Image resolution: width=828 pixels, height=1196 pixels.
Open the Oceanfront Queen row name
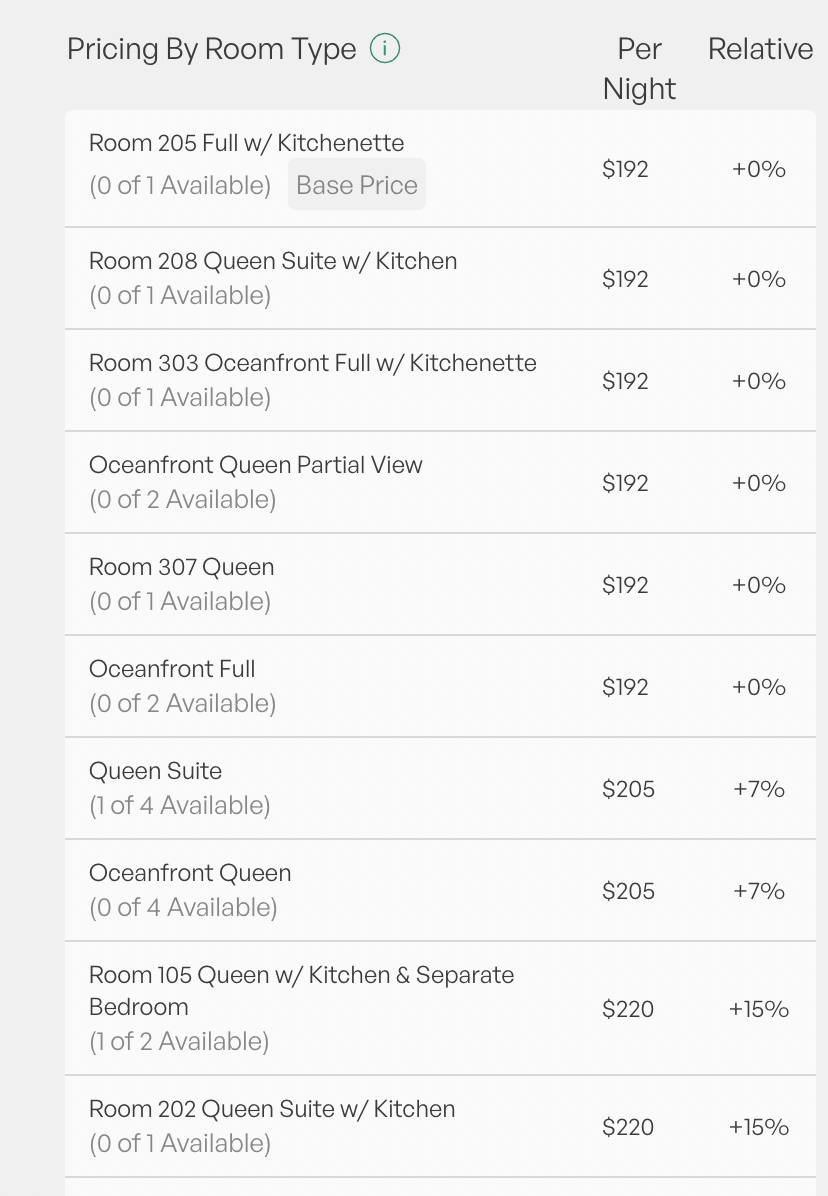click(x=190, y=873)
